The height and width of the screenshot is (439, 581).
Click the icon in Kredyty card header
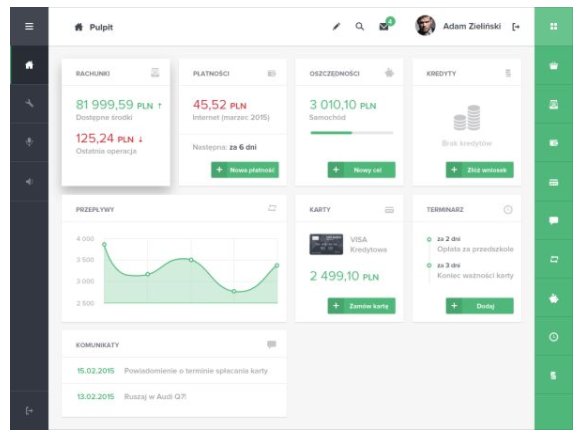[x=508, y=73]
